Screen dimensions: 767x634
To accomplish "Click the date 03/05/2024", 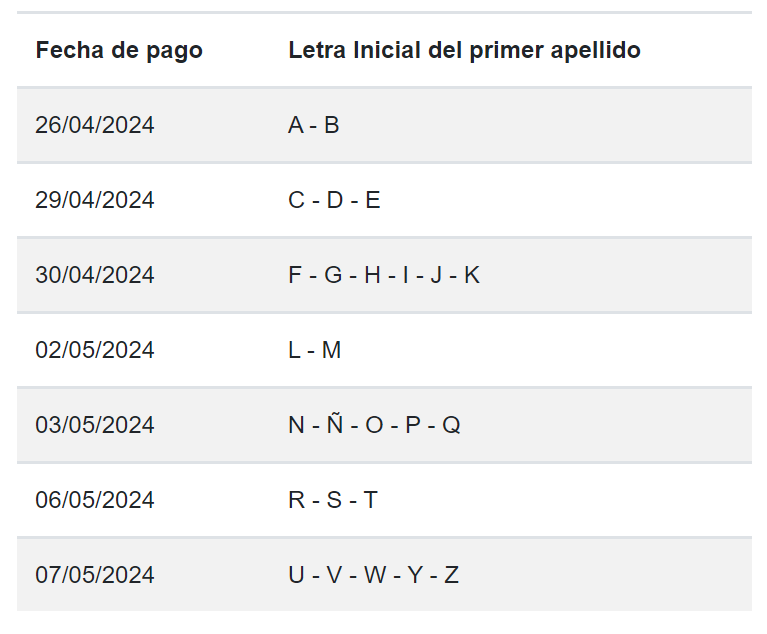I will pos(95,425).
